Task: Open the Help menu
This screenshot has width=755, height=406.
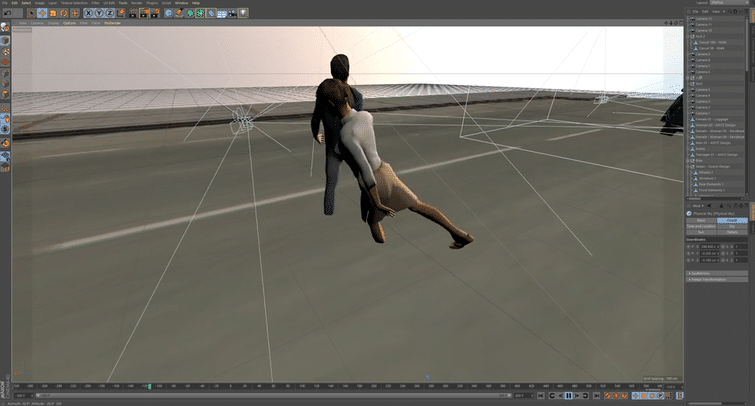Action: (x=196, y=3)
